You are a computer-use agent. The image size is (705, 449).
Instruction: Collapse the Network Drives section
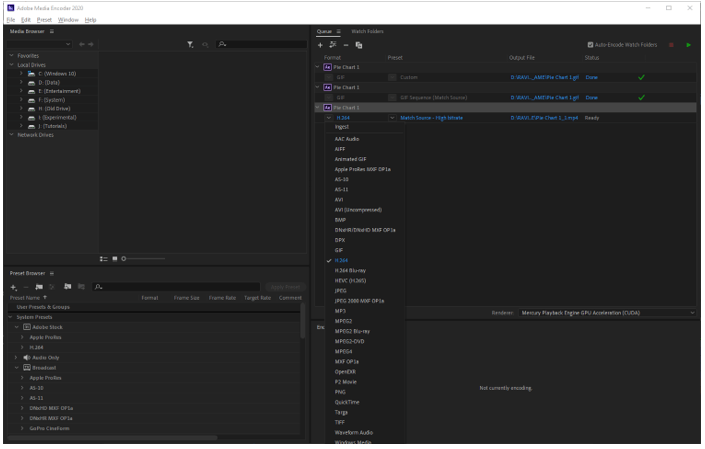point(12,135)
